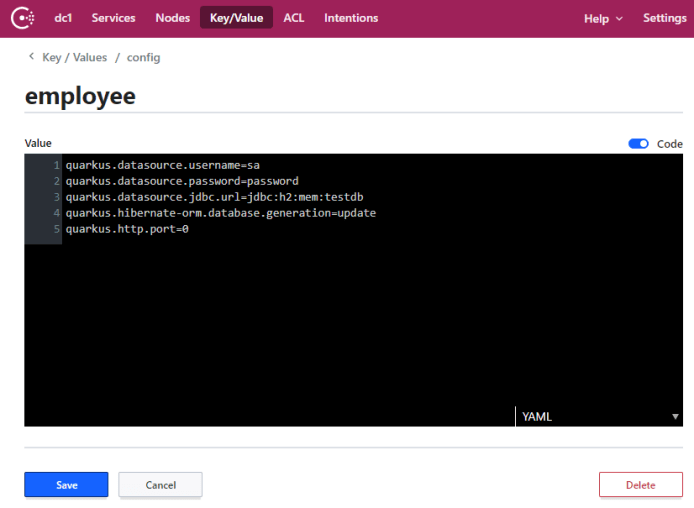The width and height of the screenshot is (694, 508).
Task: Cancel editing the key
Action: coord(160,485)
